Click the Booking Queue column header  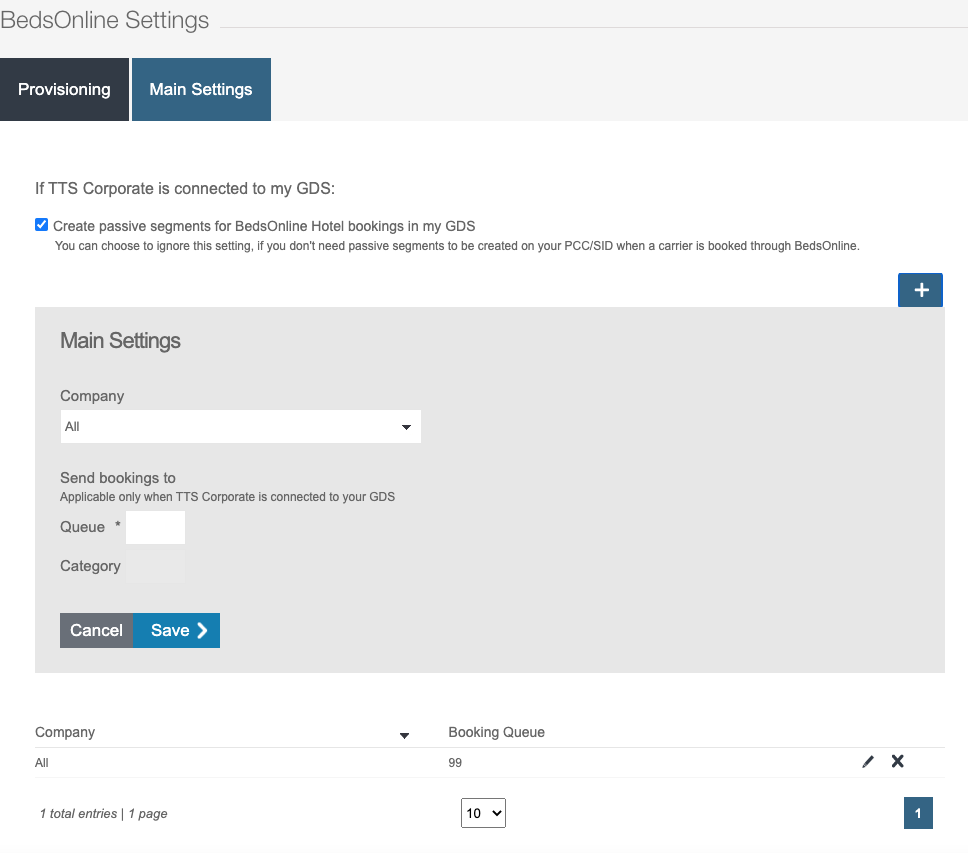tap(496, 732)
